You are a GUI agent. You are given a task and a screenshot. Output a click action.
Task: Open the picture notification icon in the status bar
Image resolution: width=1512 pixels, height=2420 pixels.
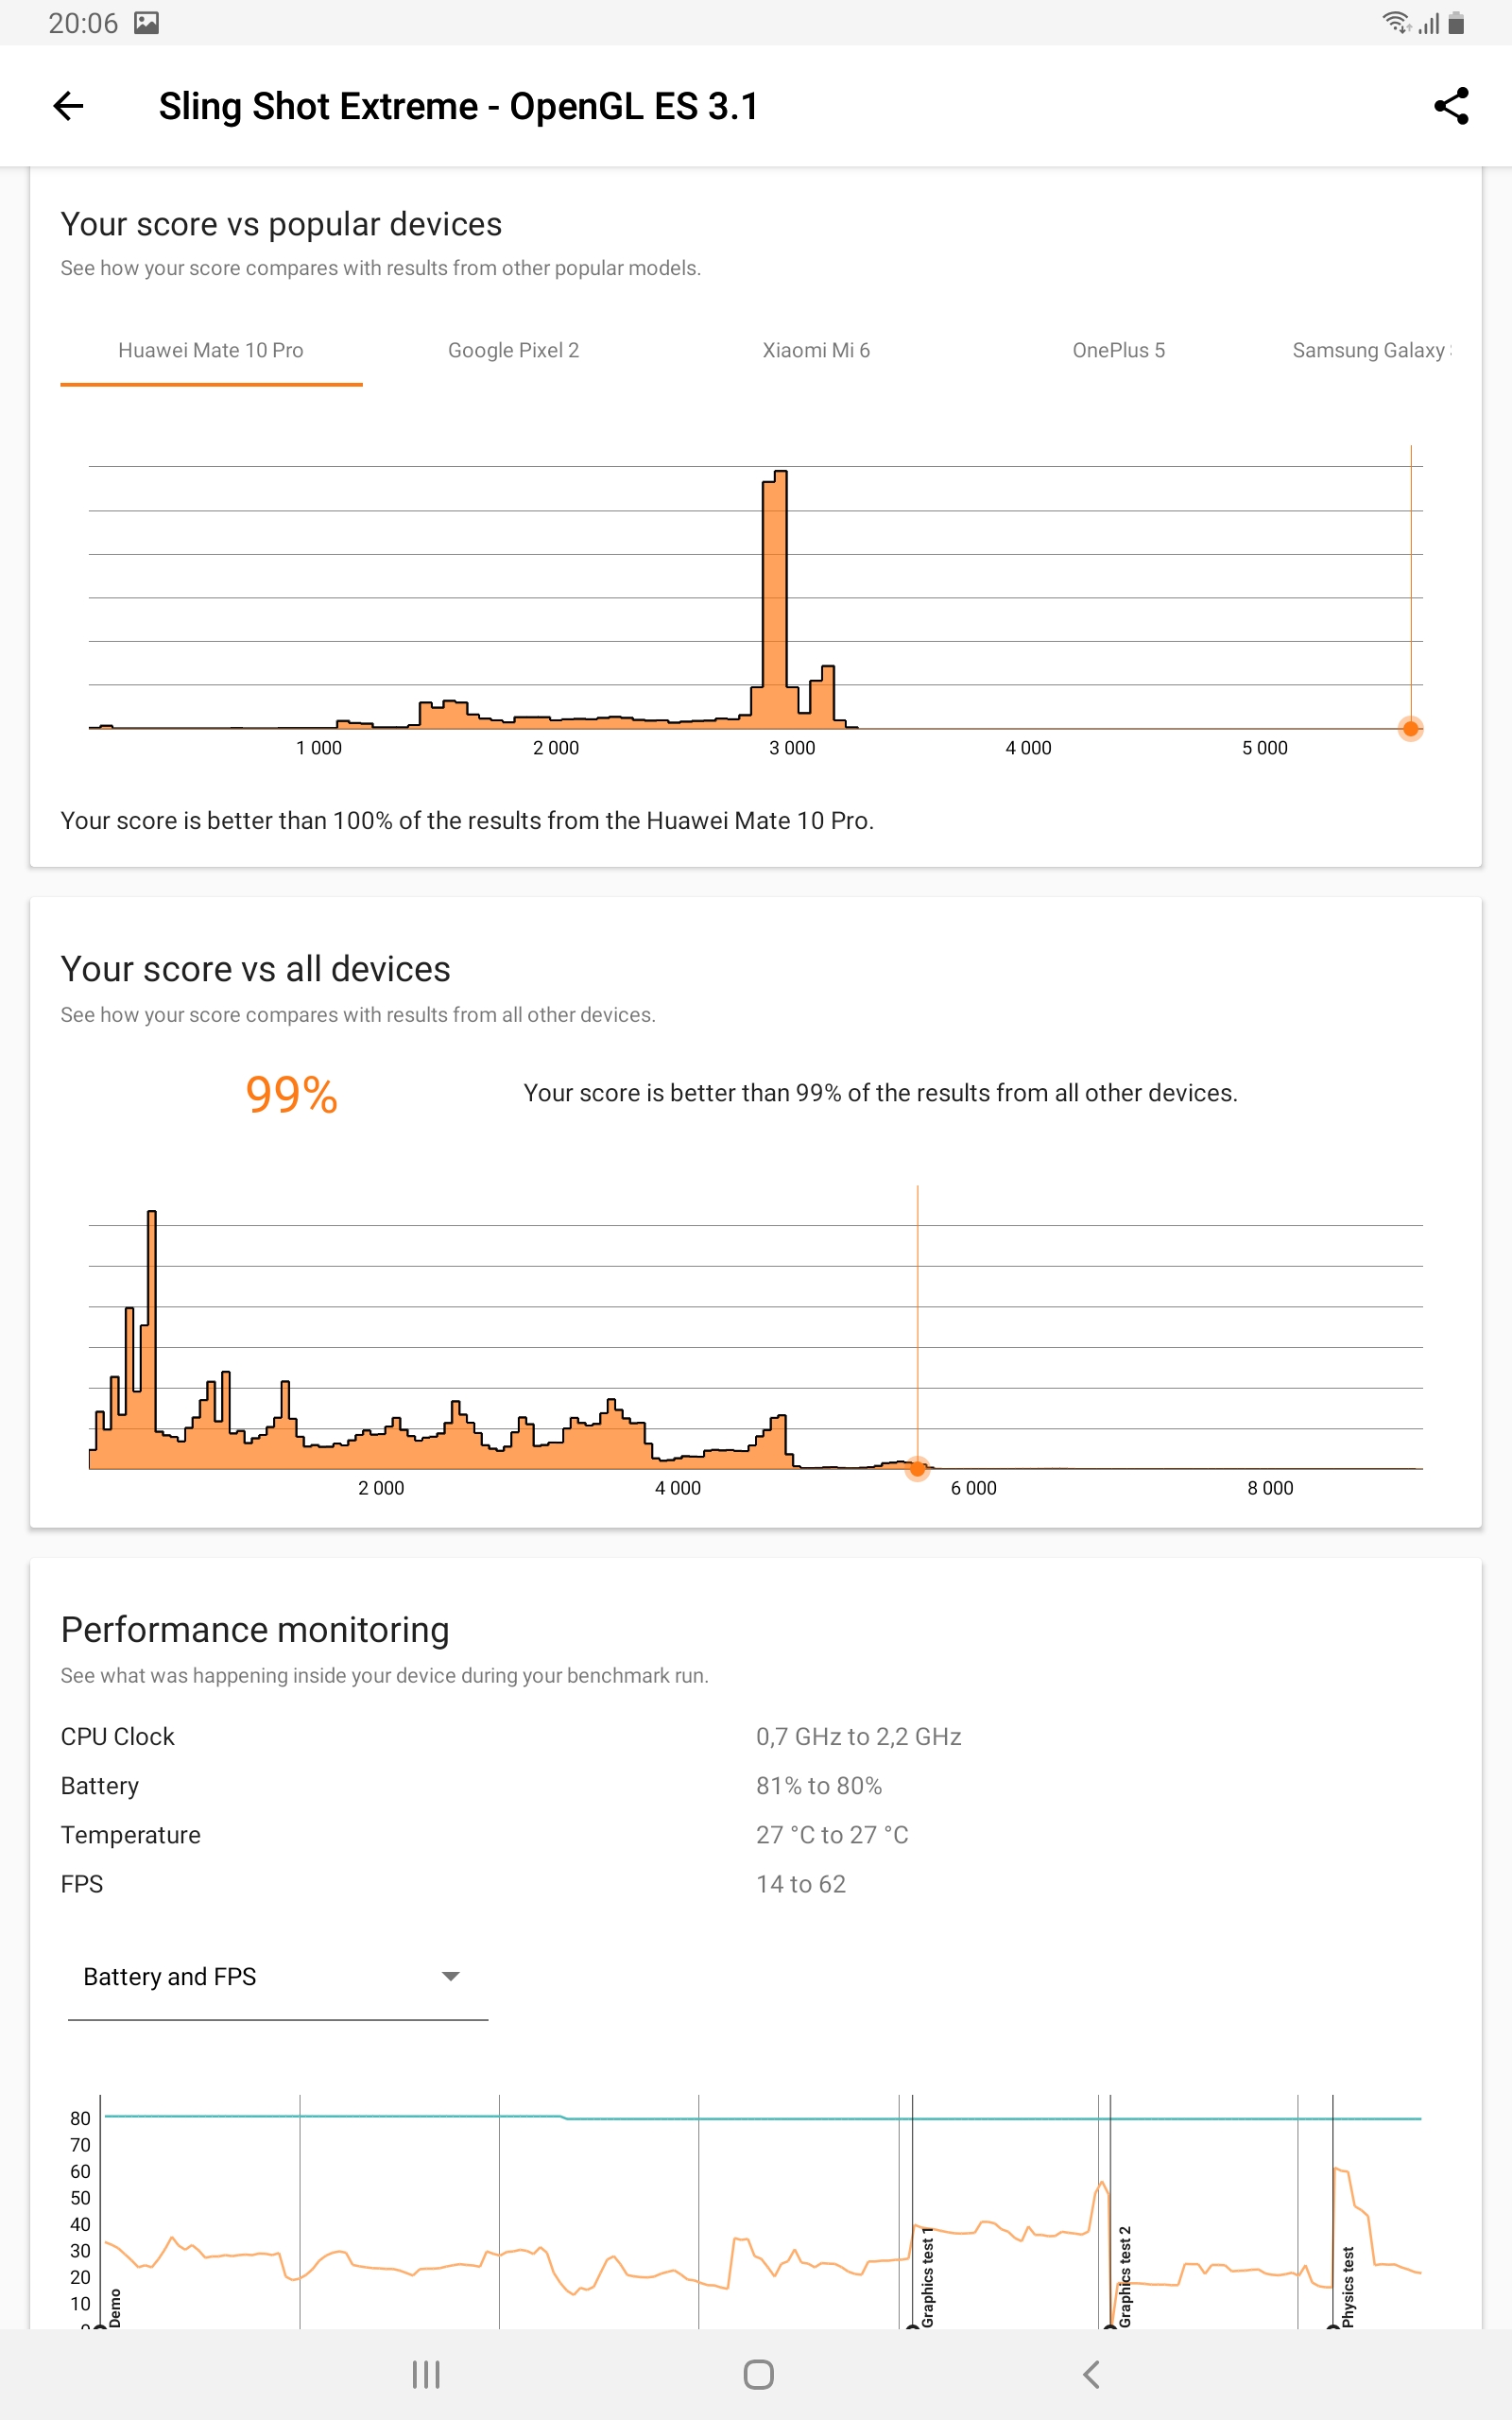147,22
